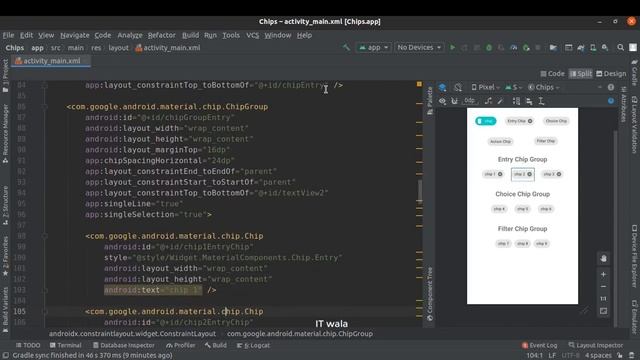Click the Pack layout icon
This screenshot has width=640, height=360.
[516, 101]
